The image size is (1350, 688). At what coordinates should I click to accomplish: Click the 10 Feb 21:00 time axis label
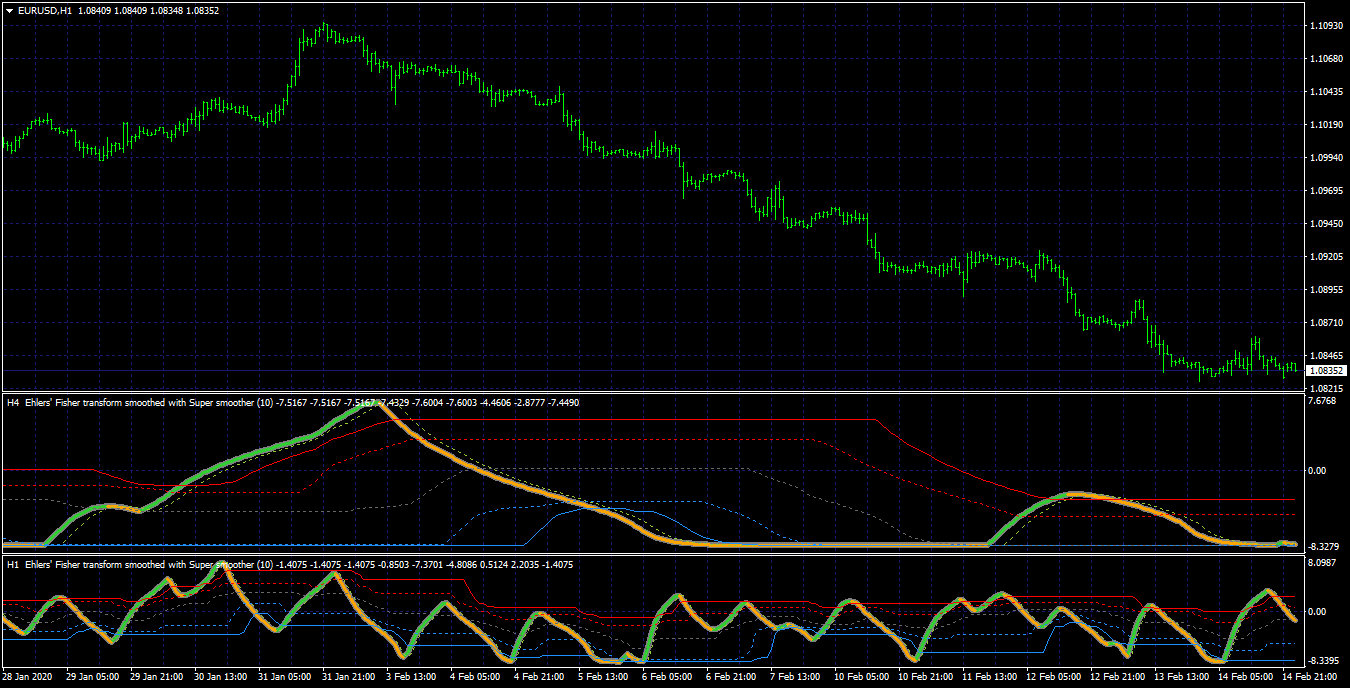[x=926, y=677]
